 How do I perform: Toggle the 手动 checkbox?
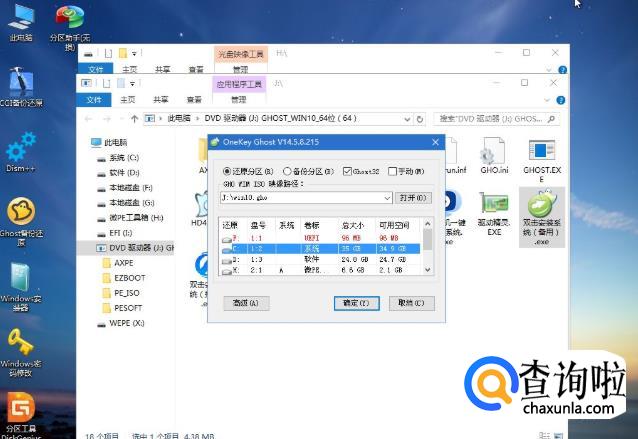[392, 171]
